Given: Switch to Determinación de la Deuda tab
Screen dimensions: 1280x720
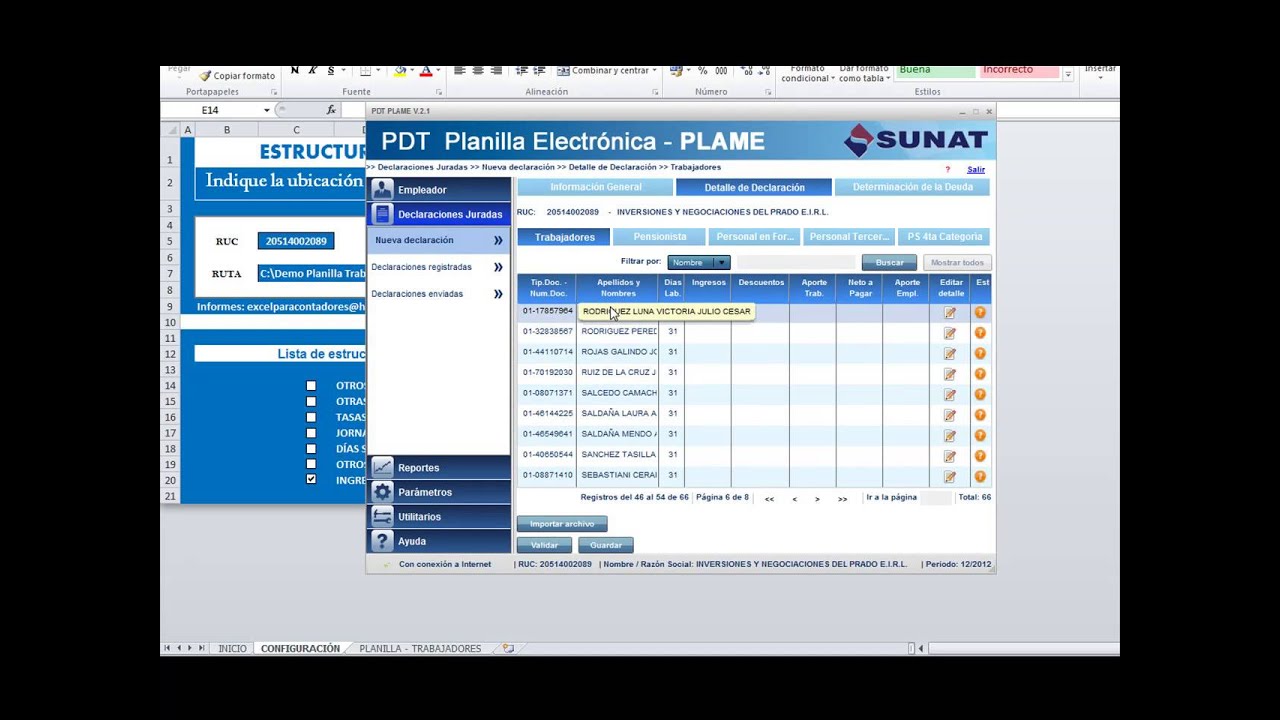Looking at the screenshot, I should tap(912, 187).
